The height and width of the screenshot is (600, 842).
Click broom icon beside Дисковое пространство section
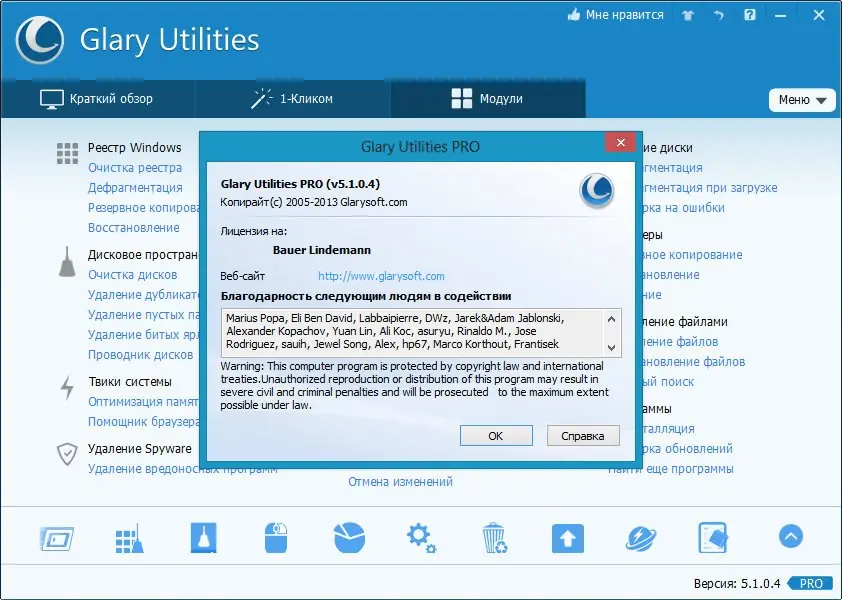[67, 262]
